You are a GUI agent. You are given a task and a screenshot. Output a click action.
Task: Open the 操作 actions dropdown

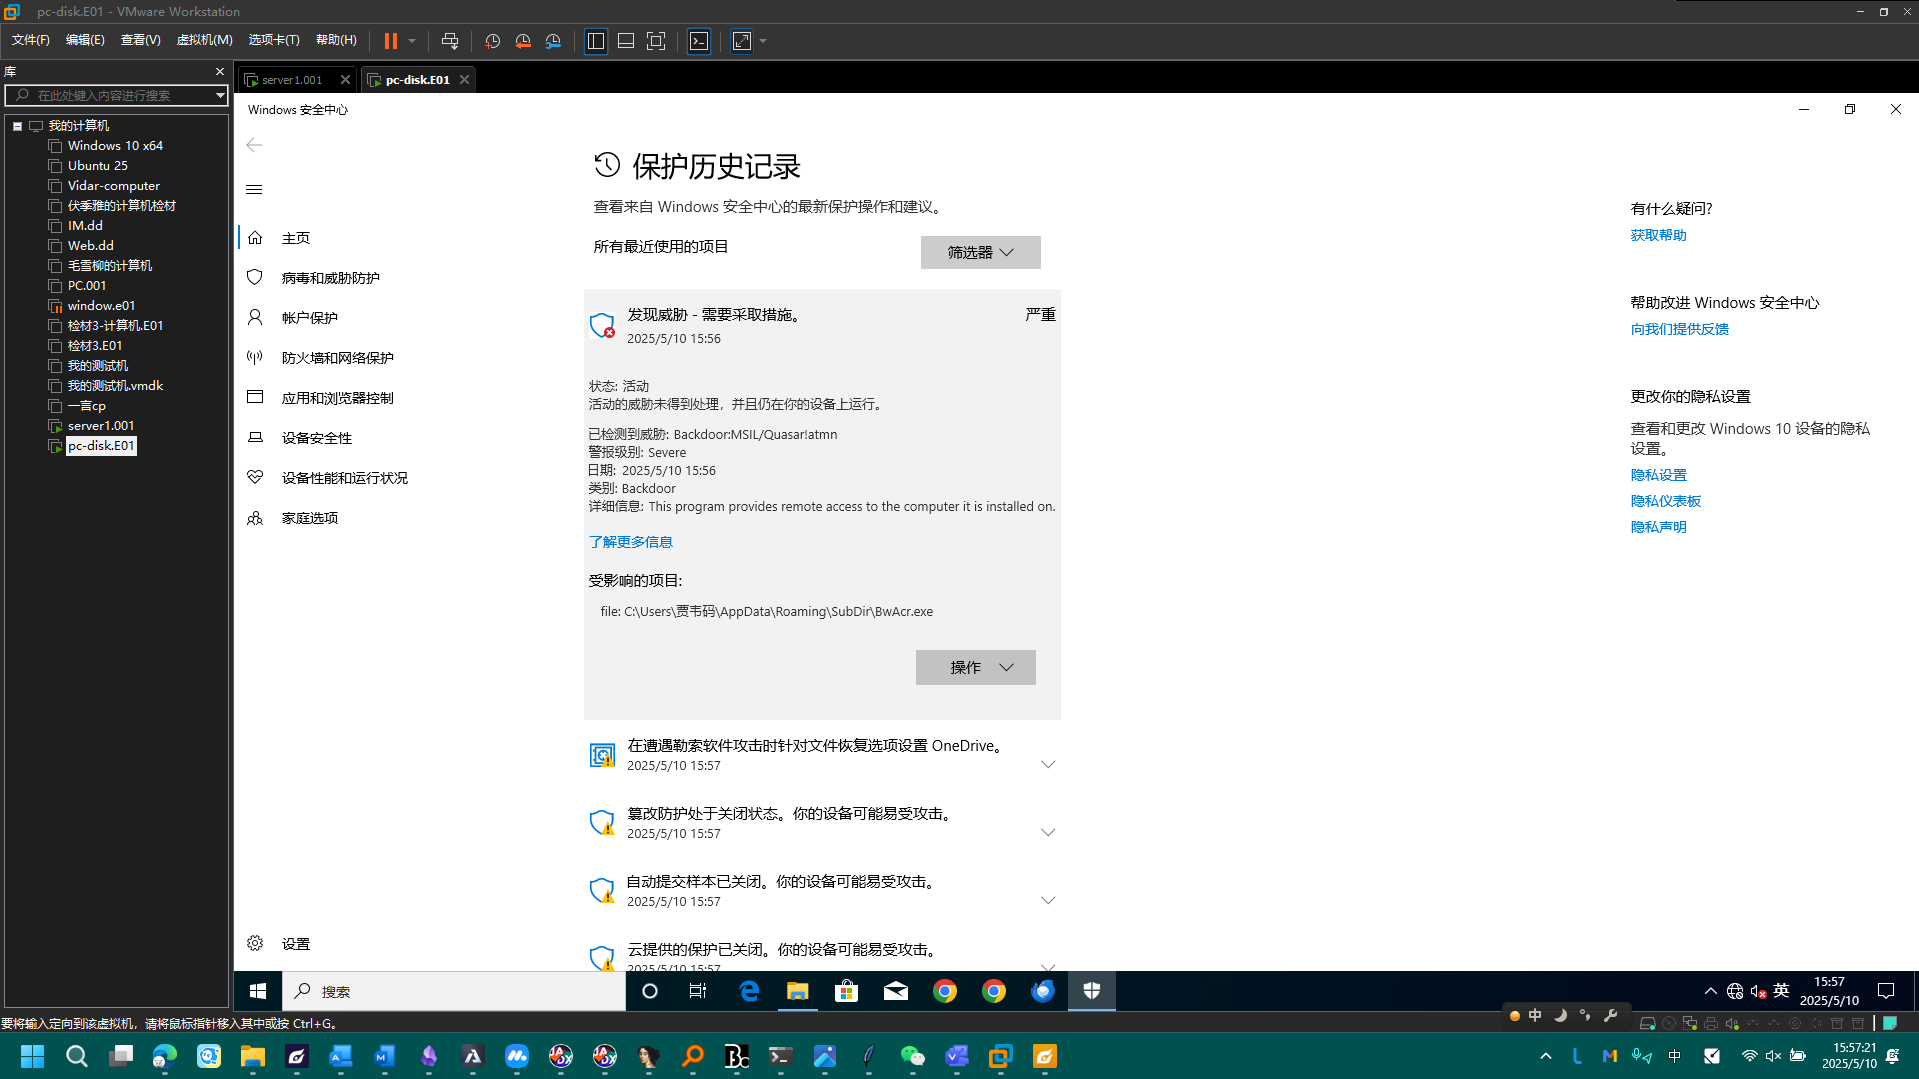coord(975,667)
